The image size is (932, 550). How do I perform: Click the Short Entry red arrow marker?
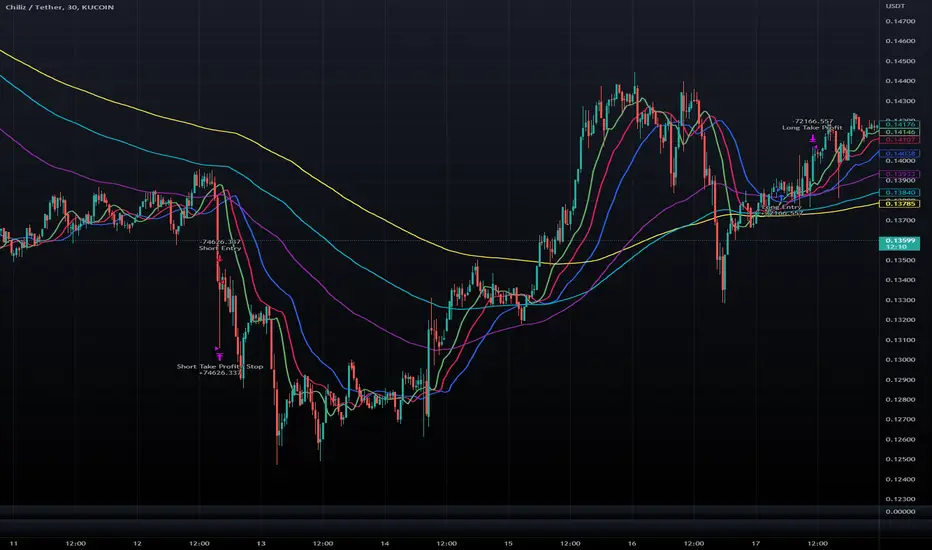coord(219,258)
